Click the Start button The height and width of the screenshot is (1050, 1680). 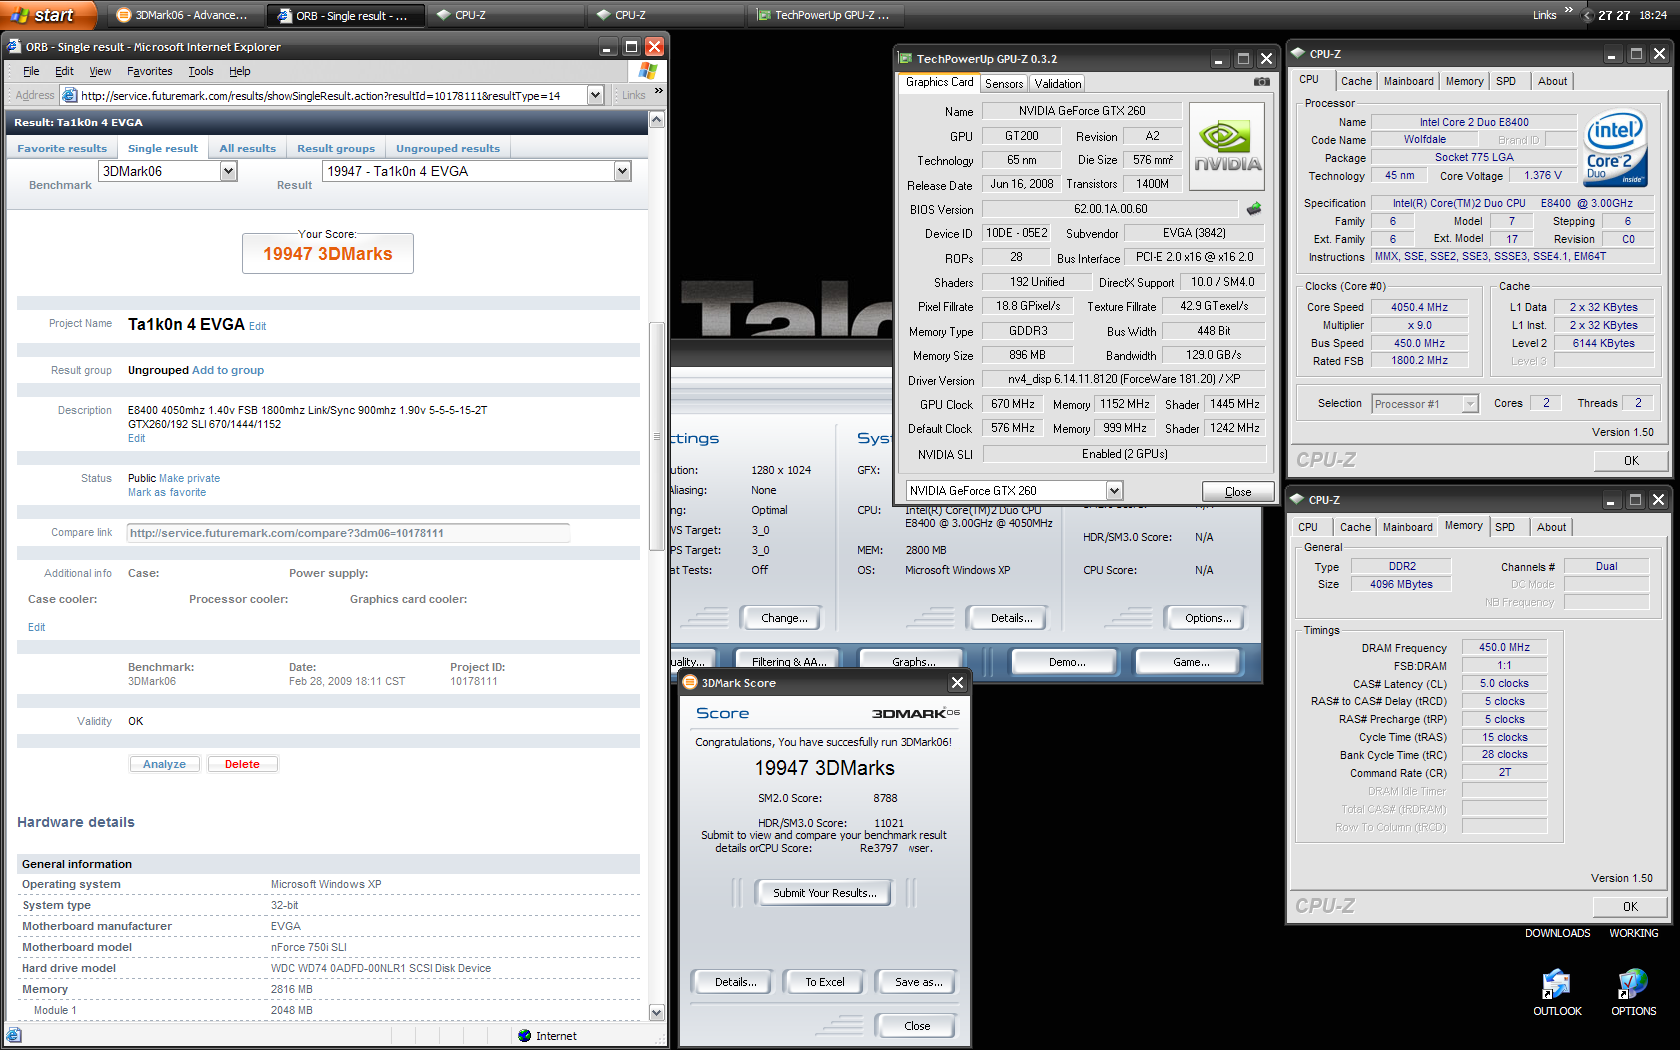click(48, 15)
